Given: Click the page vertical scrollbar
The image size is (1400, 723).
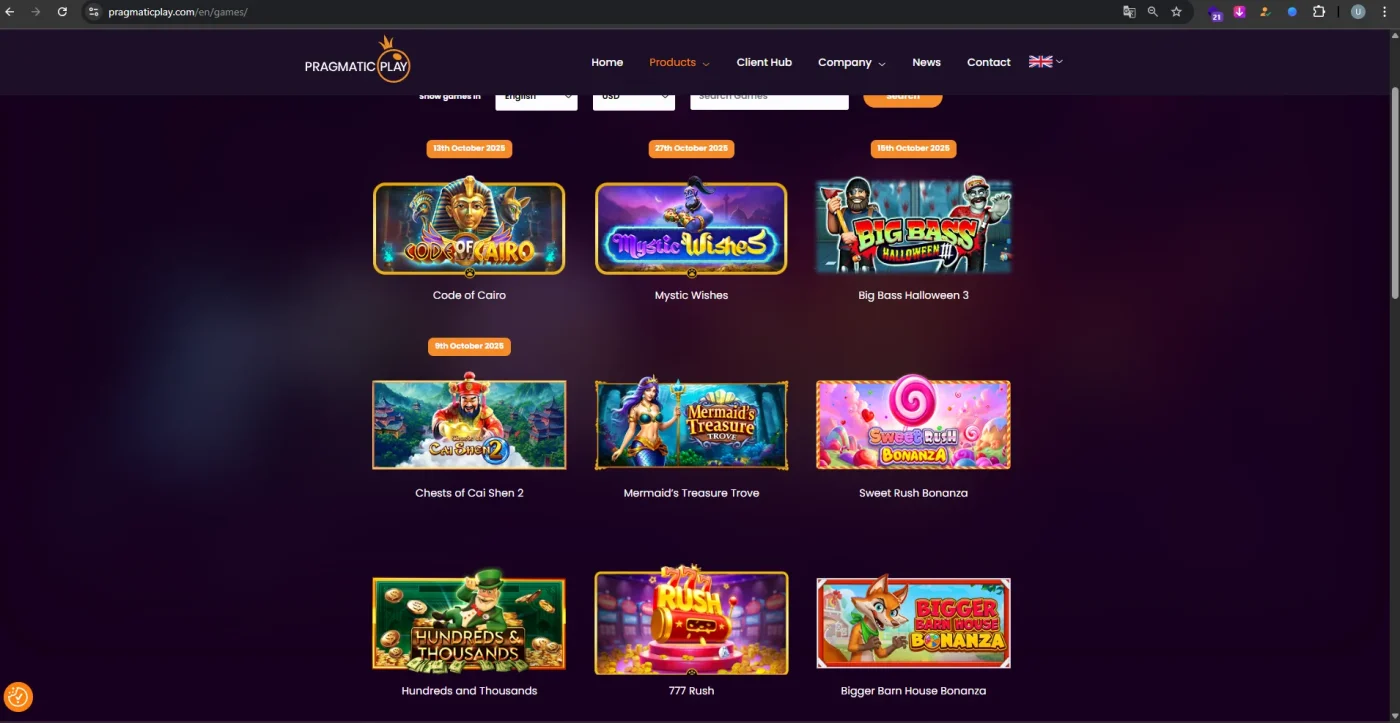Looking at the screenshot, I should pos(1395,190).
